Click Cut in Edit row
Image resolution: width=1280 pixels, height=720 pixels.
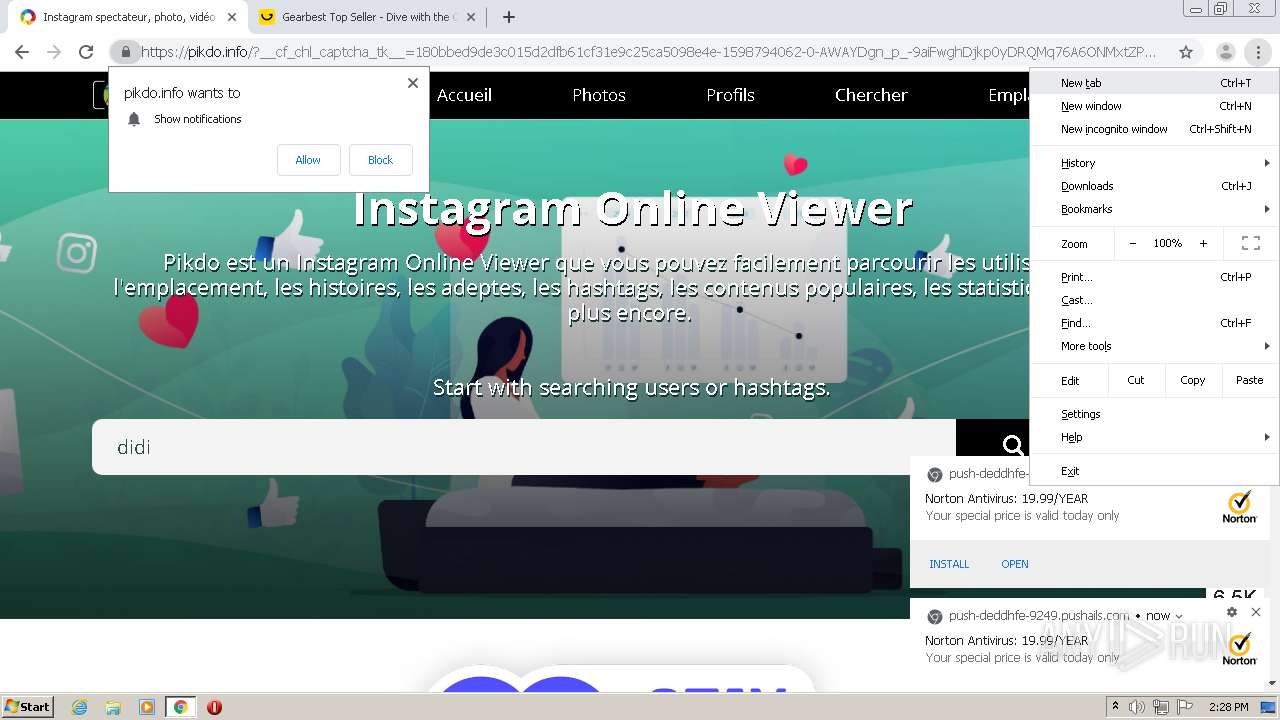point(1135,380)
